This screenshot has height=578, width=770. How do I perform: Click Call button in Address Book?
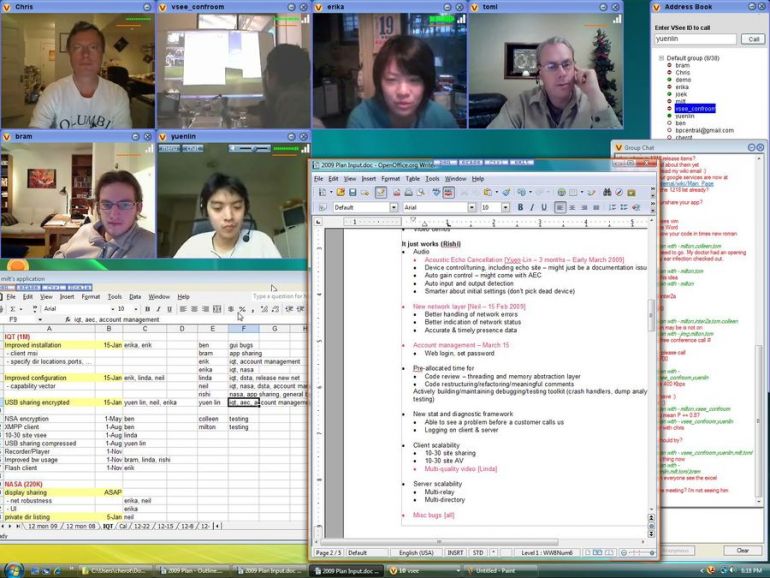[x=753, y=39]
